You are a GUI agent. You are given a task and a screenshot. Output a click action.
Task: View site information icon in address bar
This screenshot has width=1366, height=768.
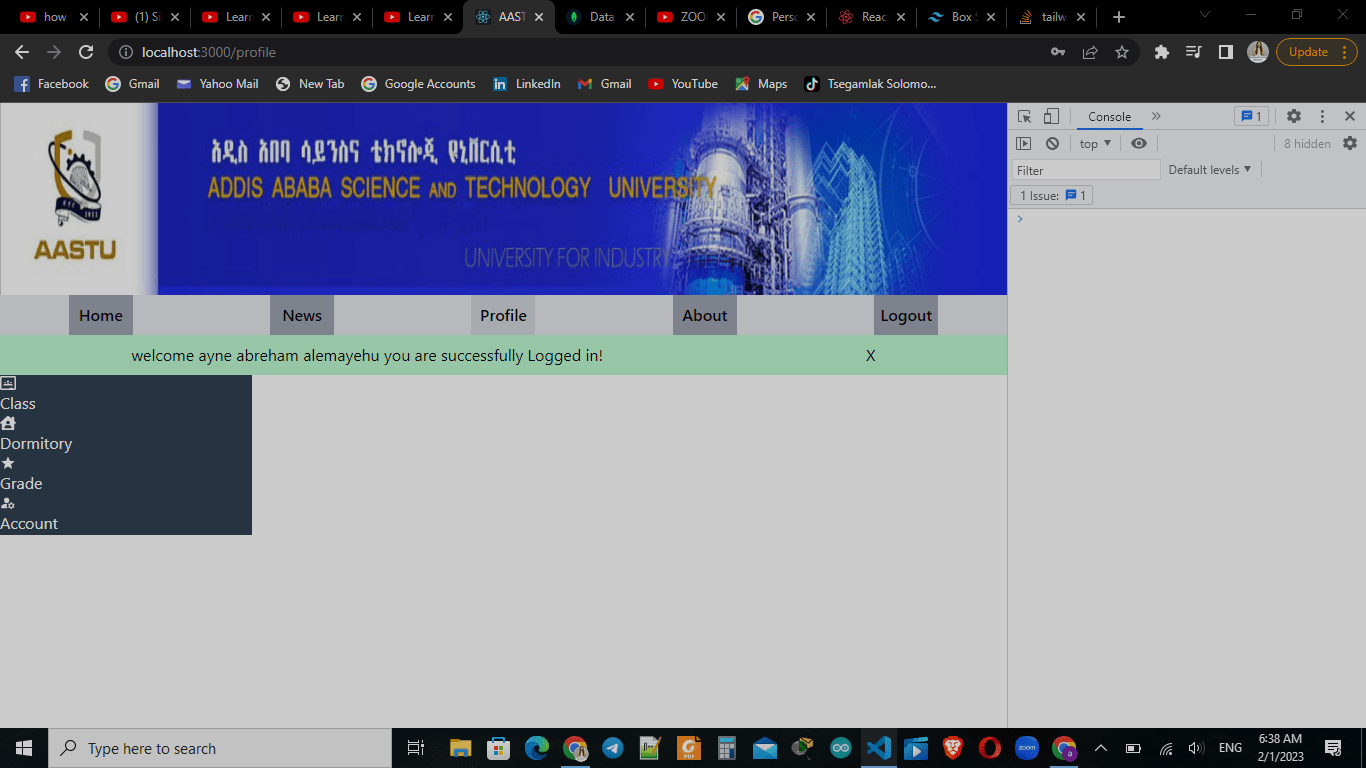point(127,52)
